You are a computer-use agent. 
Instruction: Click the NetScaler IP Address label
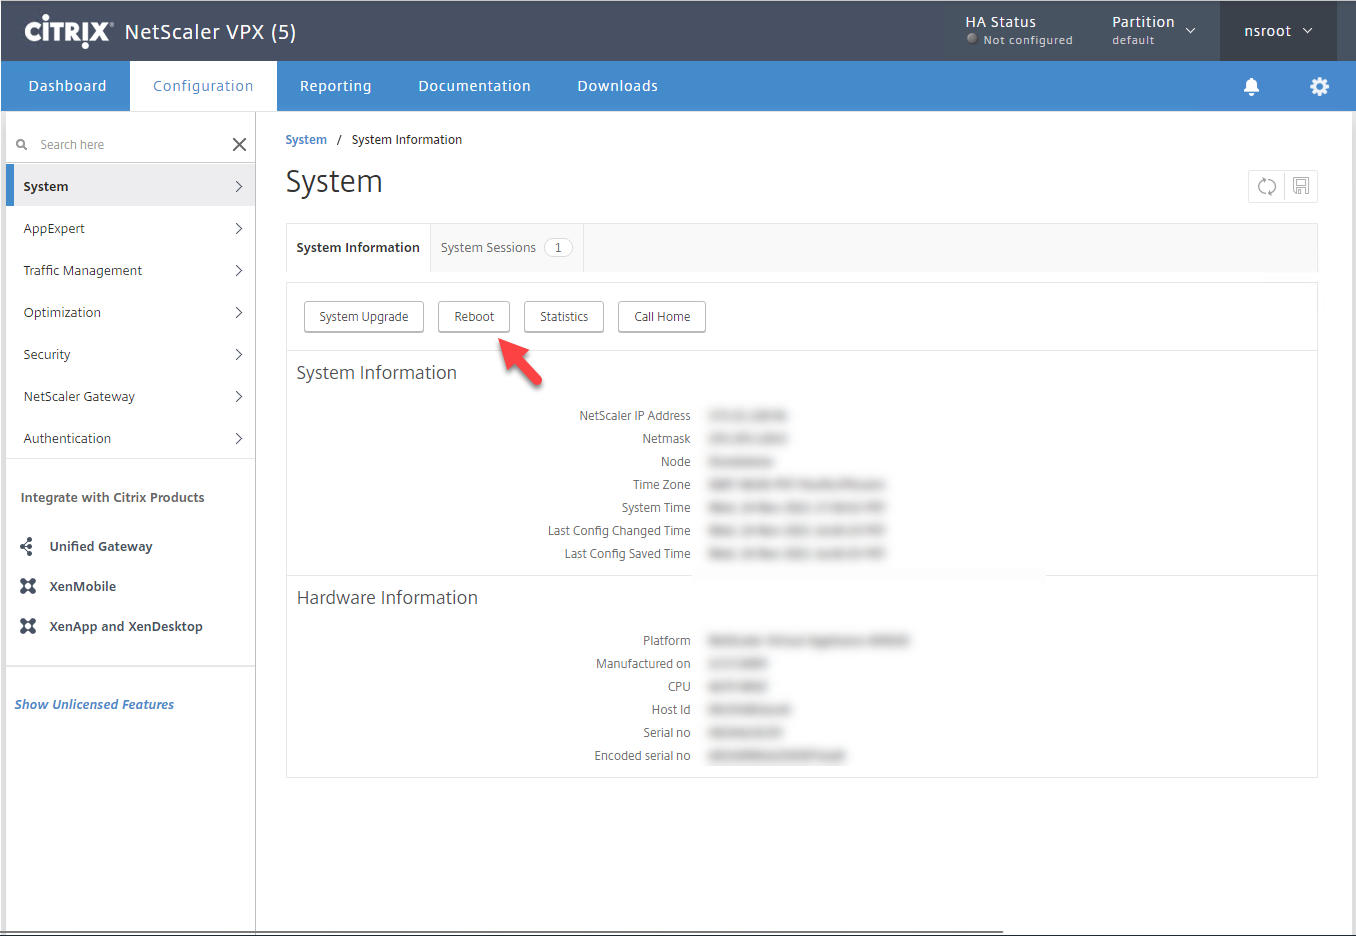click(635, 416)
